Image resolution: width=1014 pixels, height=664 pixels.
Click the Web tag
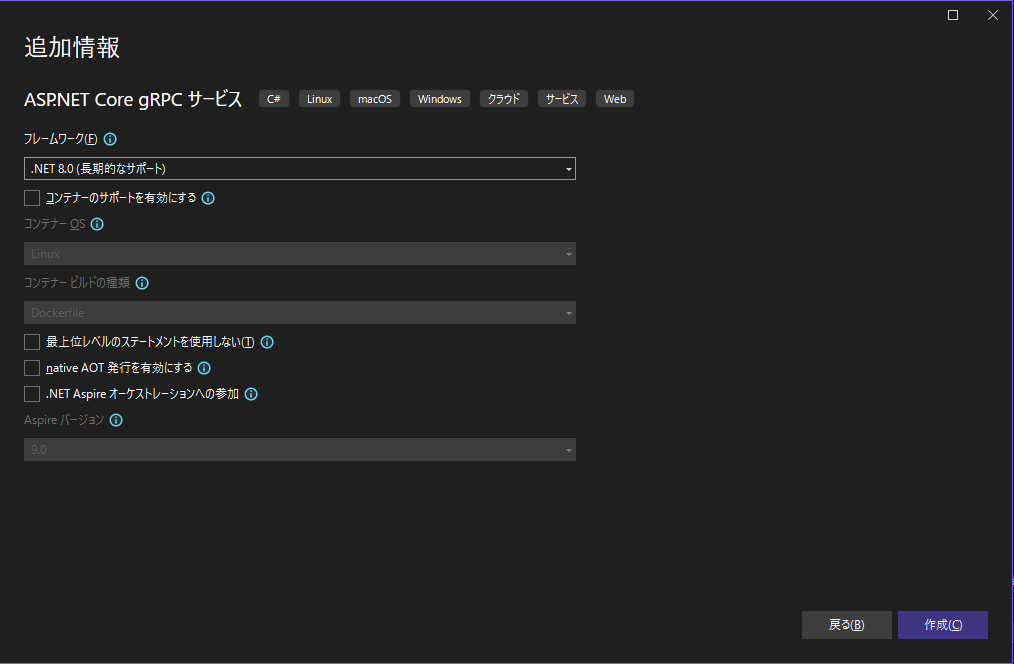point(615,99)
